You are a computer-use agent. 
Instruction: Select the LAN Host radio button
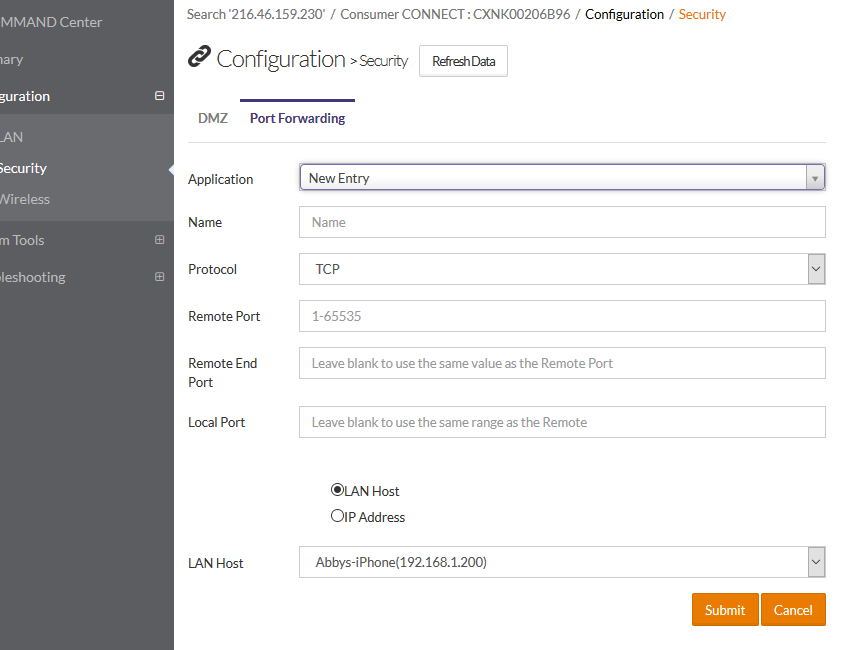coord(337,490)
